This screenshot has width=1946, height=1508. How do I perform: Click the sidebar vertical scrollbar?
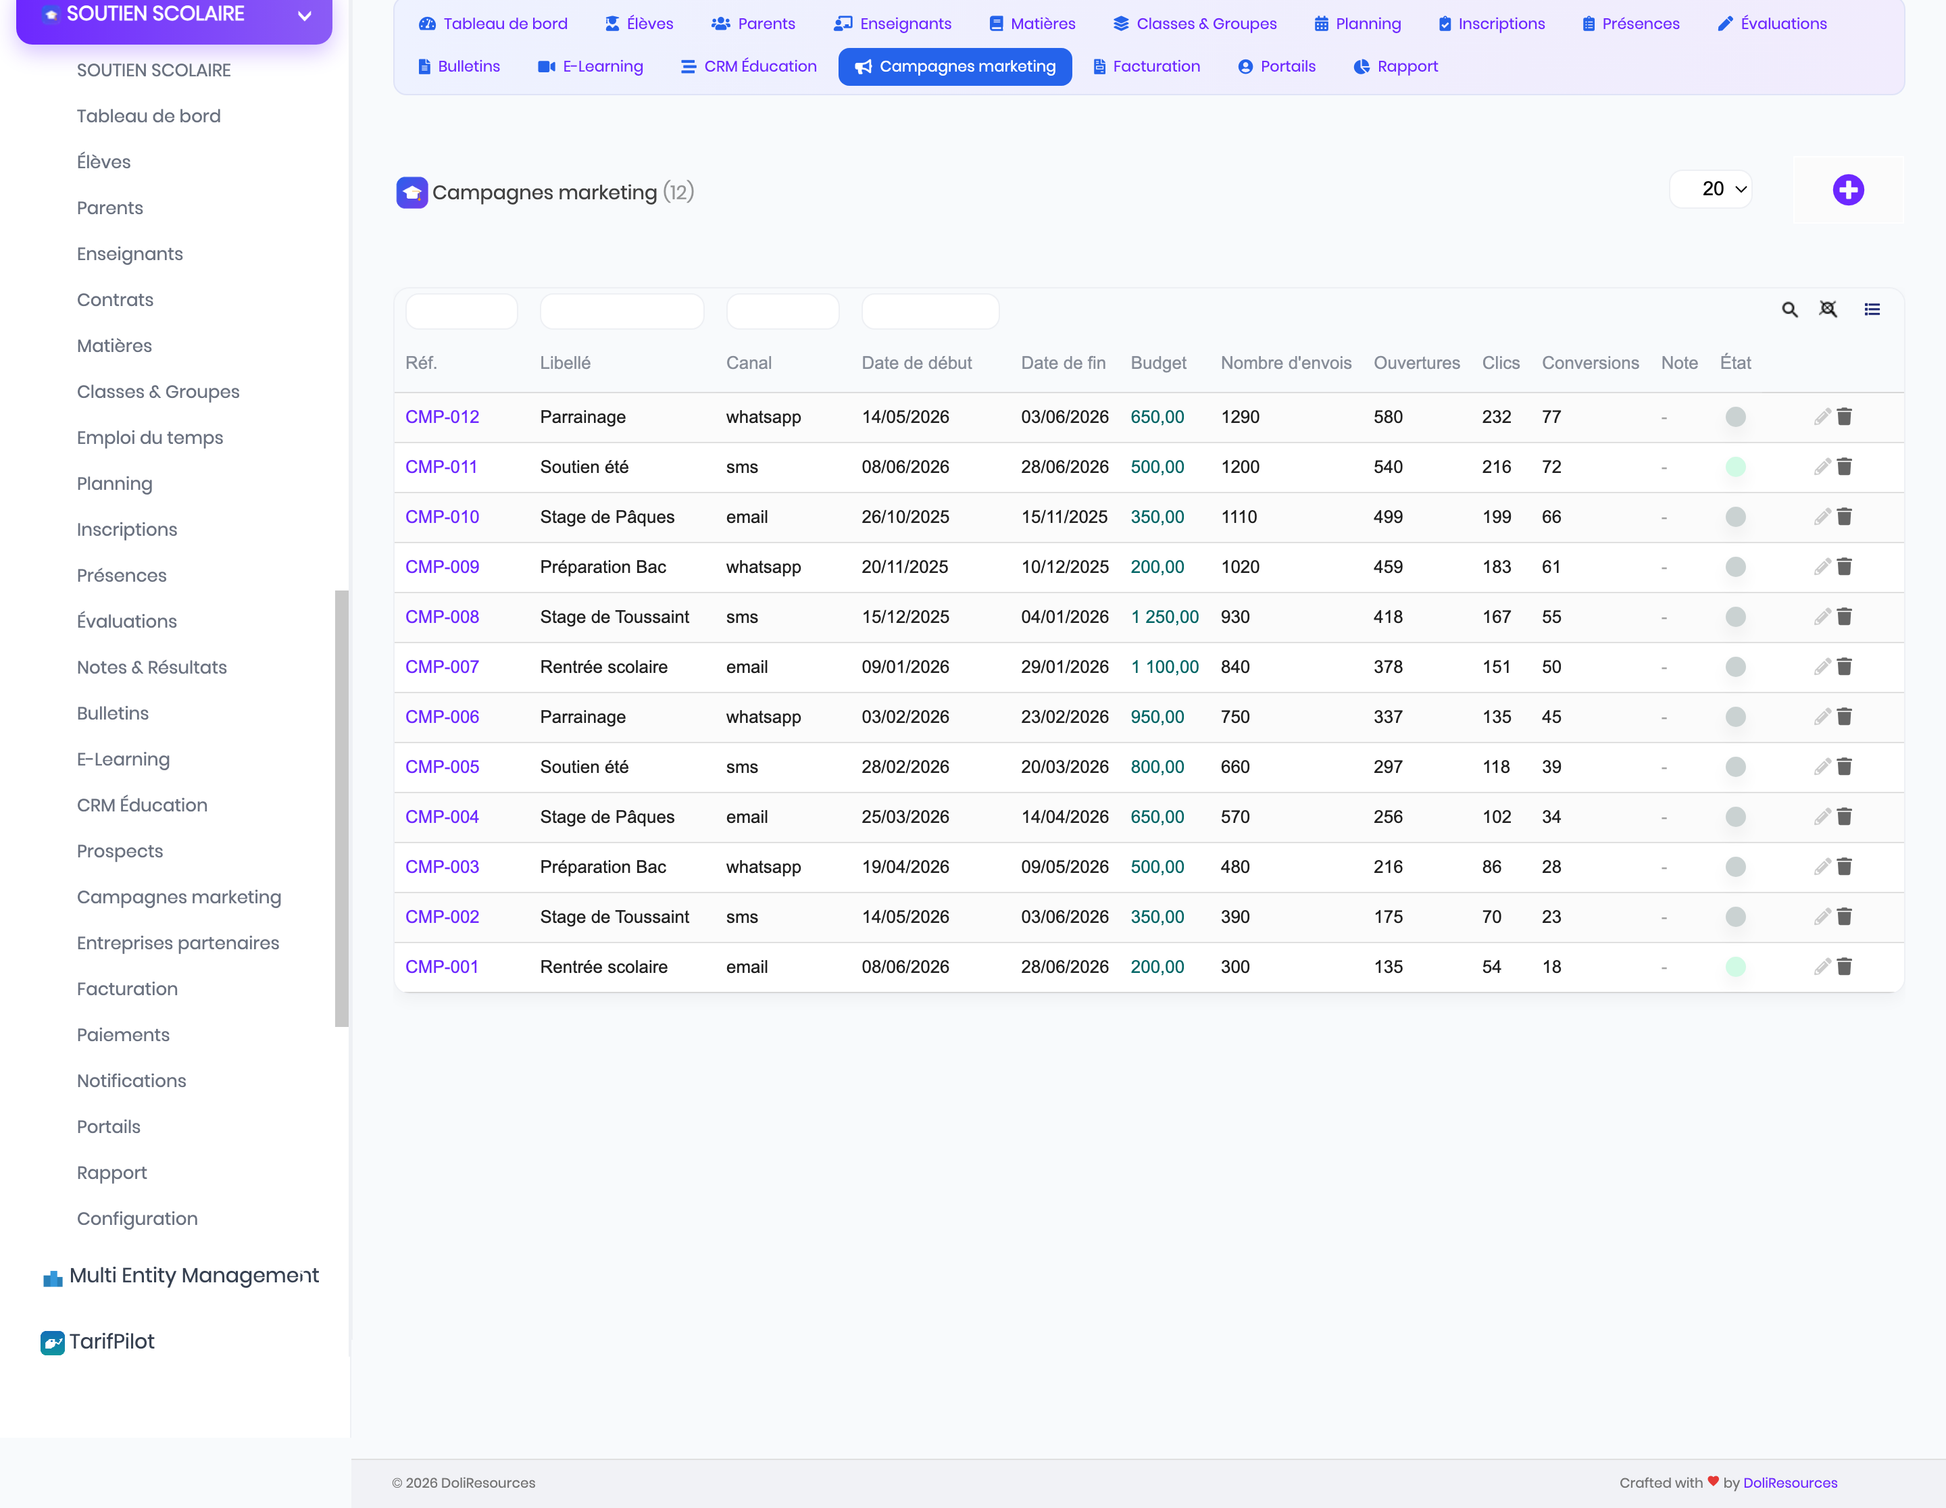[342, 808]
